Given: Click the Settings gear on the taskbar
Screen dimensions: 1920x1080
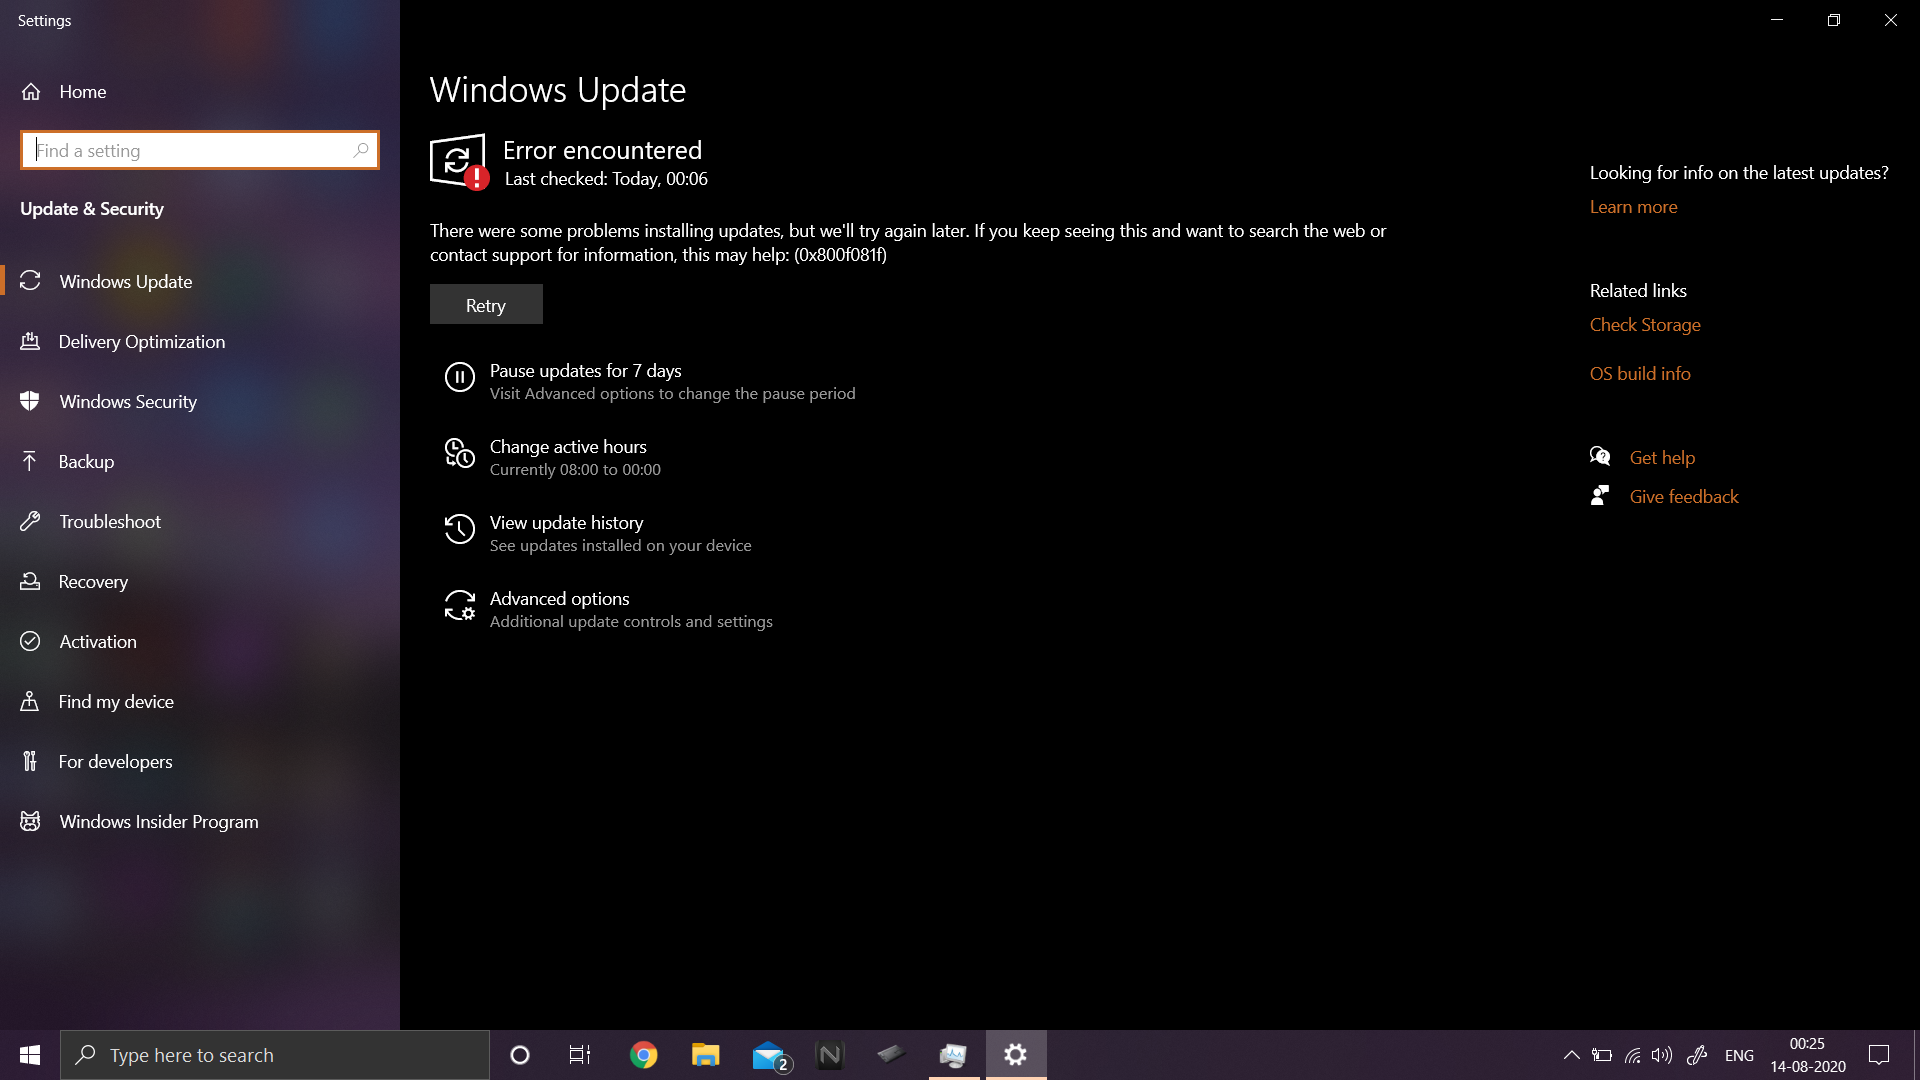Looking at the screenshot, I should [x=1016, y=1055].
